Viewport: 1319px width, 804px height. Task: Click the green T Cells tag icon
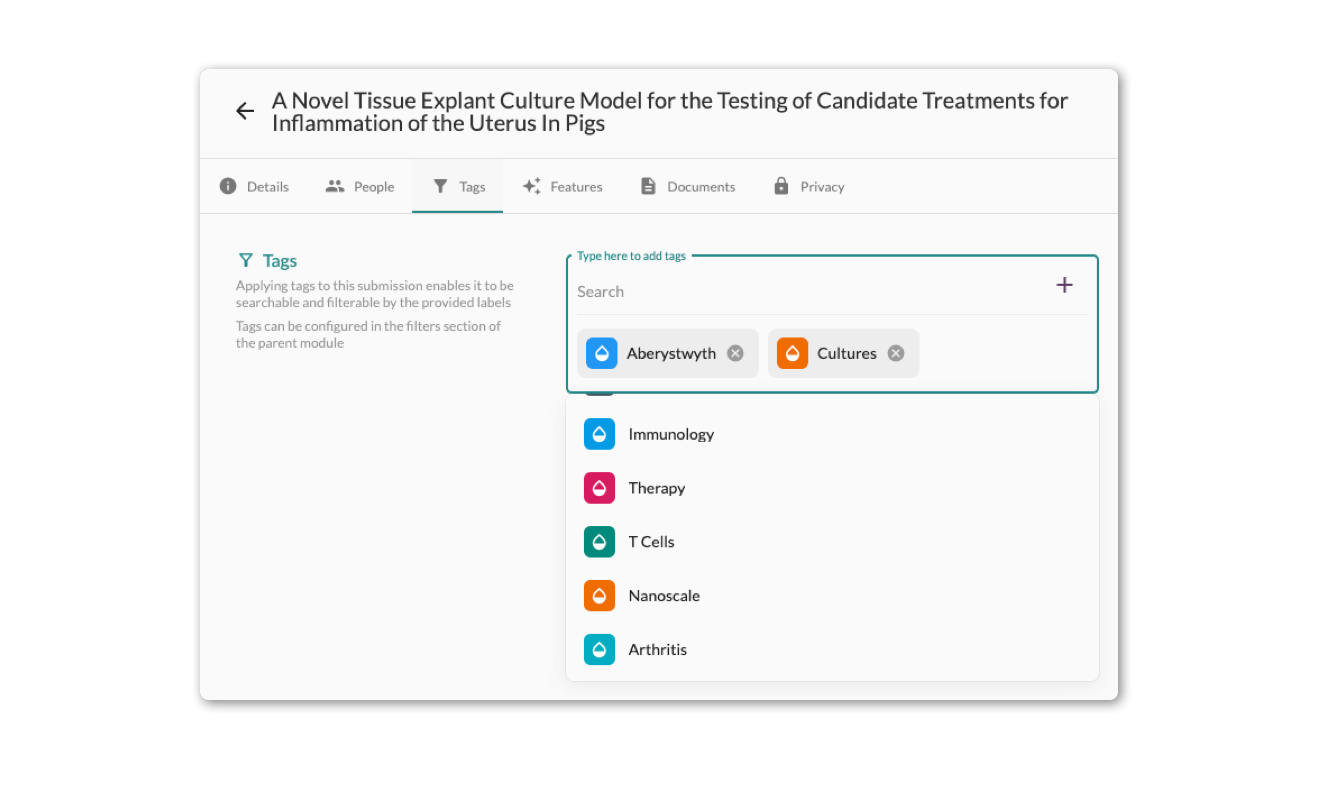tap(599, 542)
